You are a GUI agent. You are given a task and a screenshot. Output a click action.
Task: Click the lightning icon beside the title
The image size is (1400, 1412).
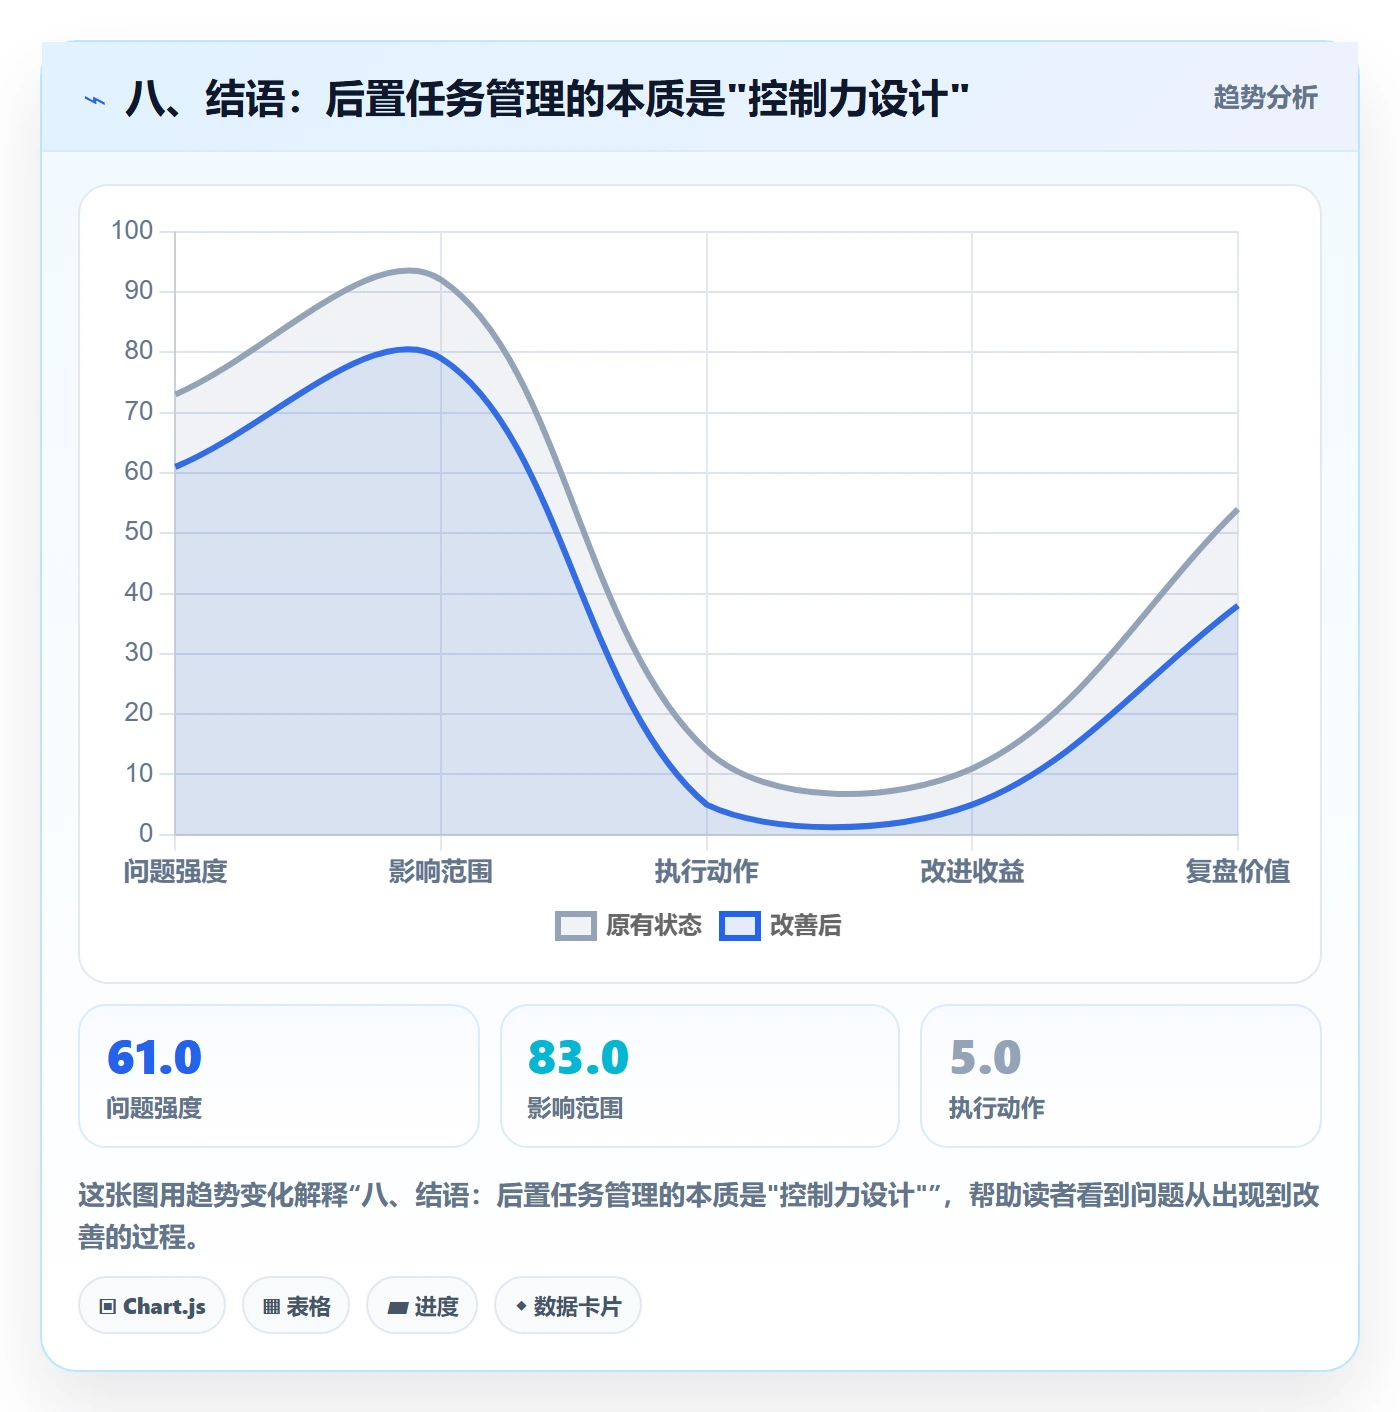coord(95,100)
